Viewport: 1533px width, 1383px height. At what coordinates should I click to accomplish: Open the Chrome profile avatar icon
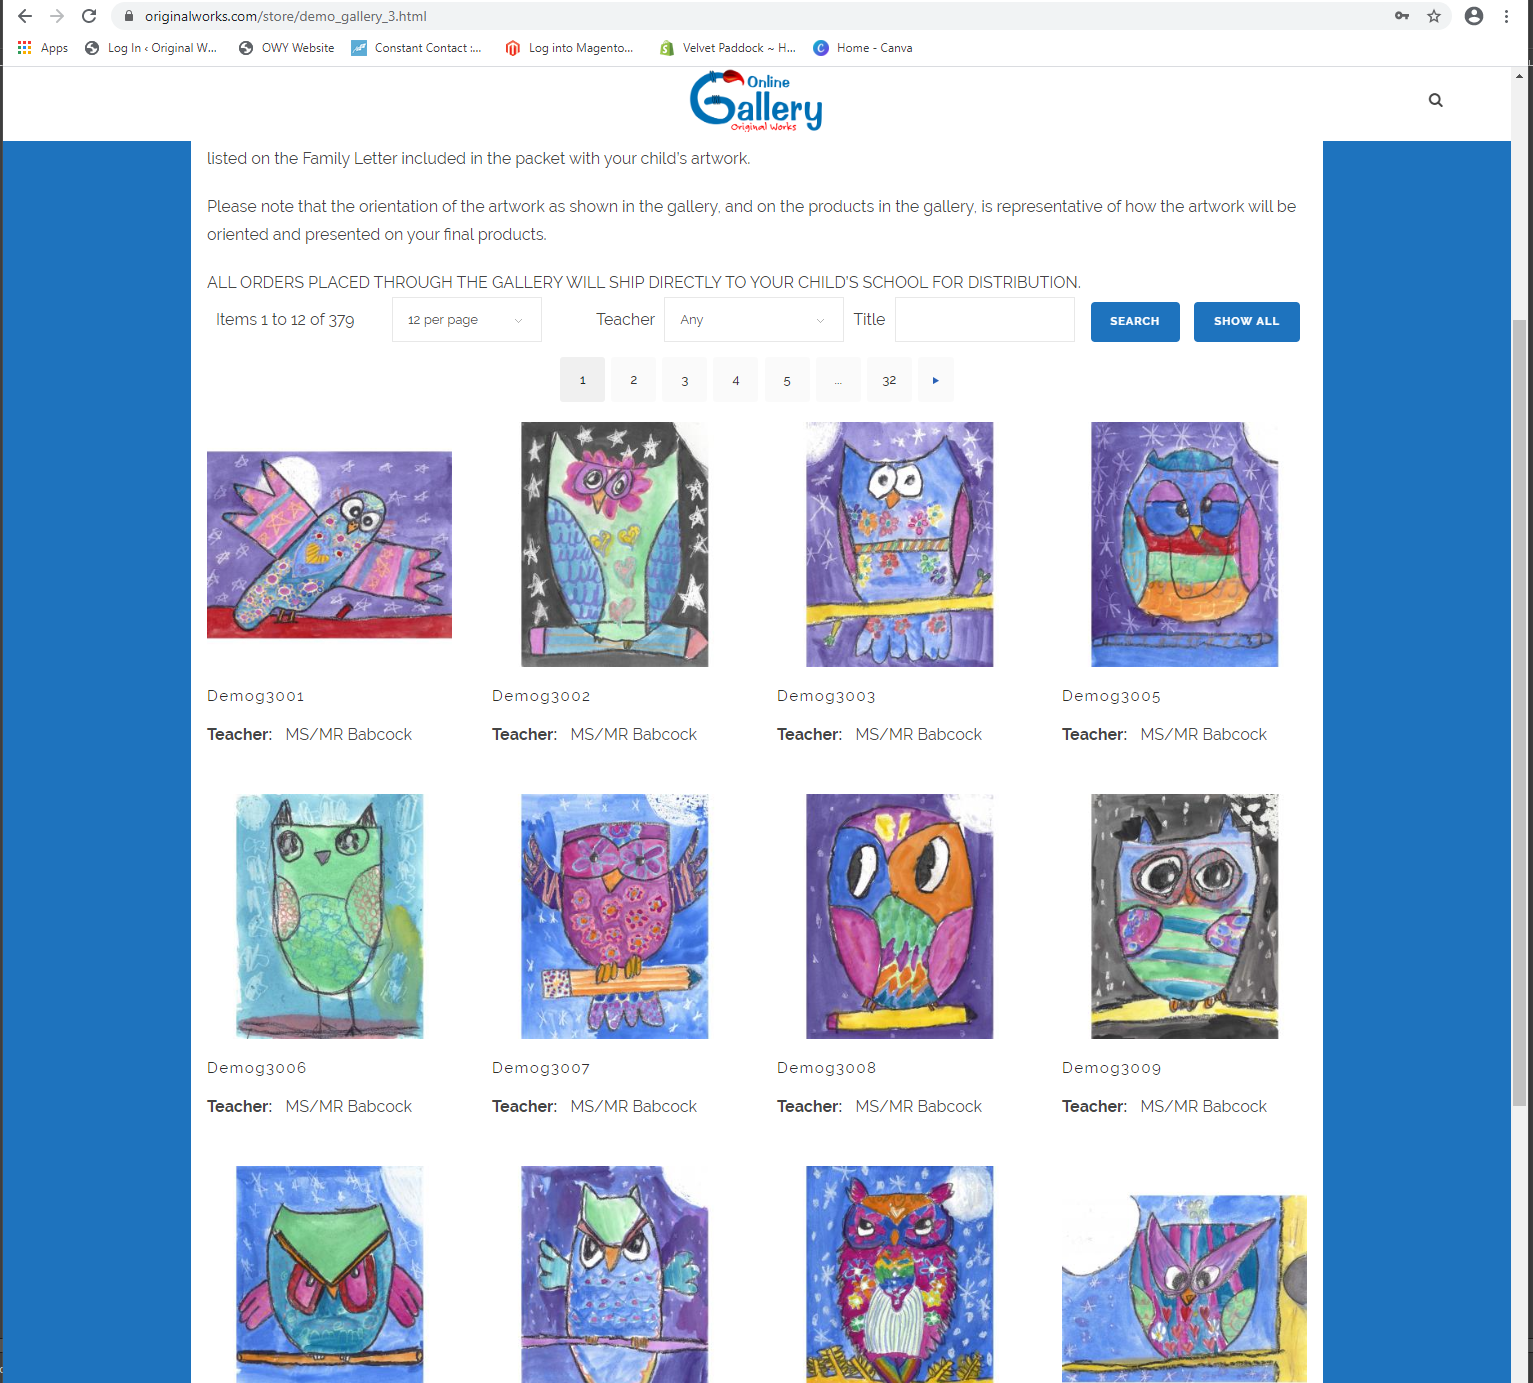point(1473,16)
